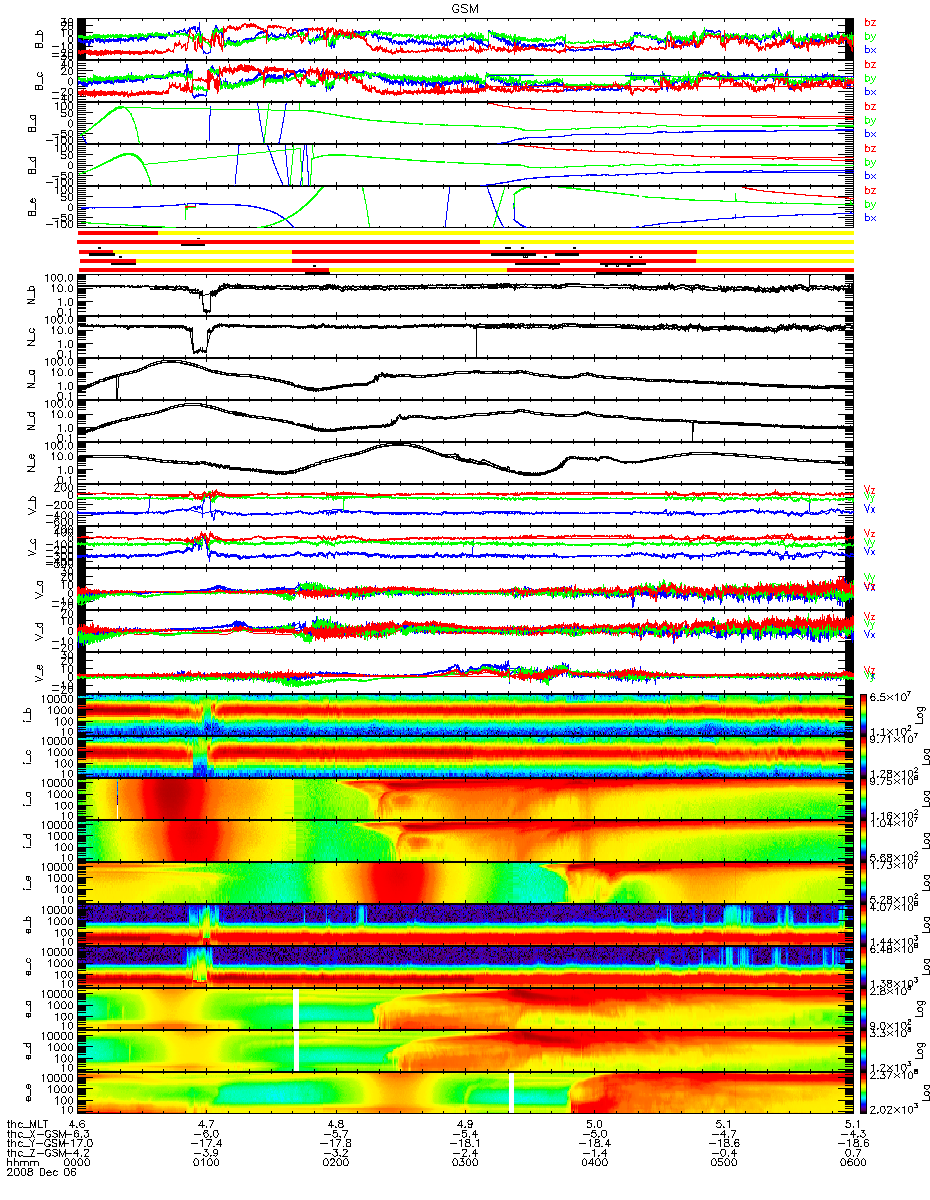Viewport: 930px width, 1200px height.
Task: Click the blue Vx legend of V_b panel
Action: coord(869,509)
